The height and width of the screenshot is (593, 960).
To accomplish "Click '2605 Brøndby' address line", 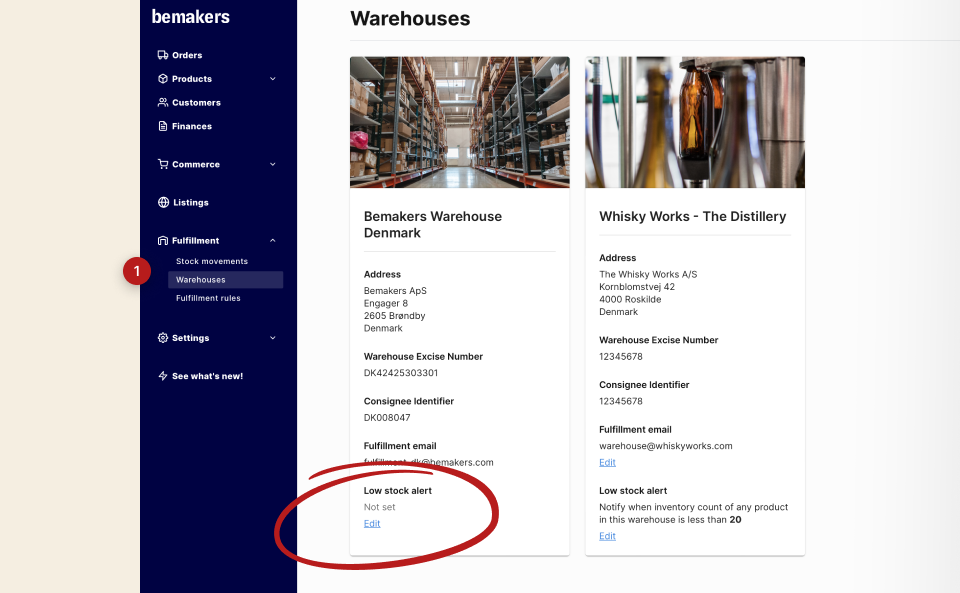I will click(394, 316).
